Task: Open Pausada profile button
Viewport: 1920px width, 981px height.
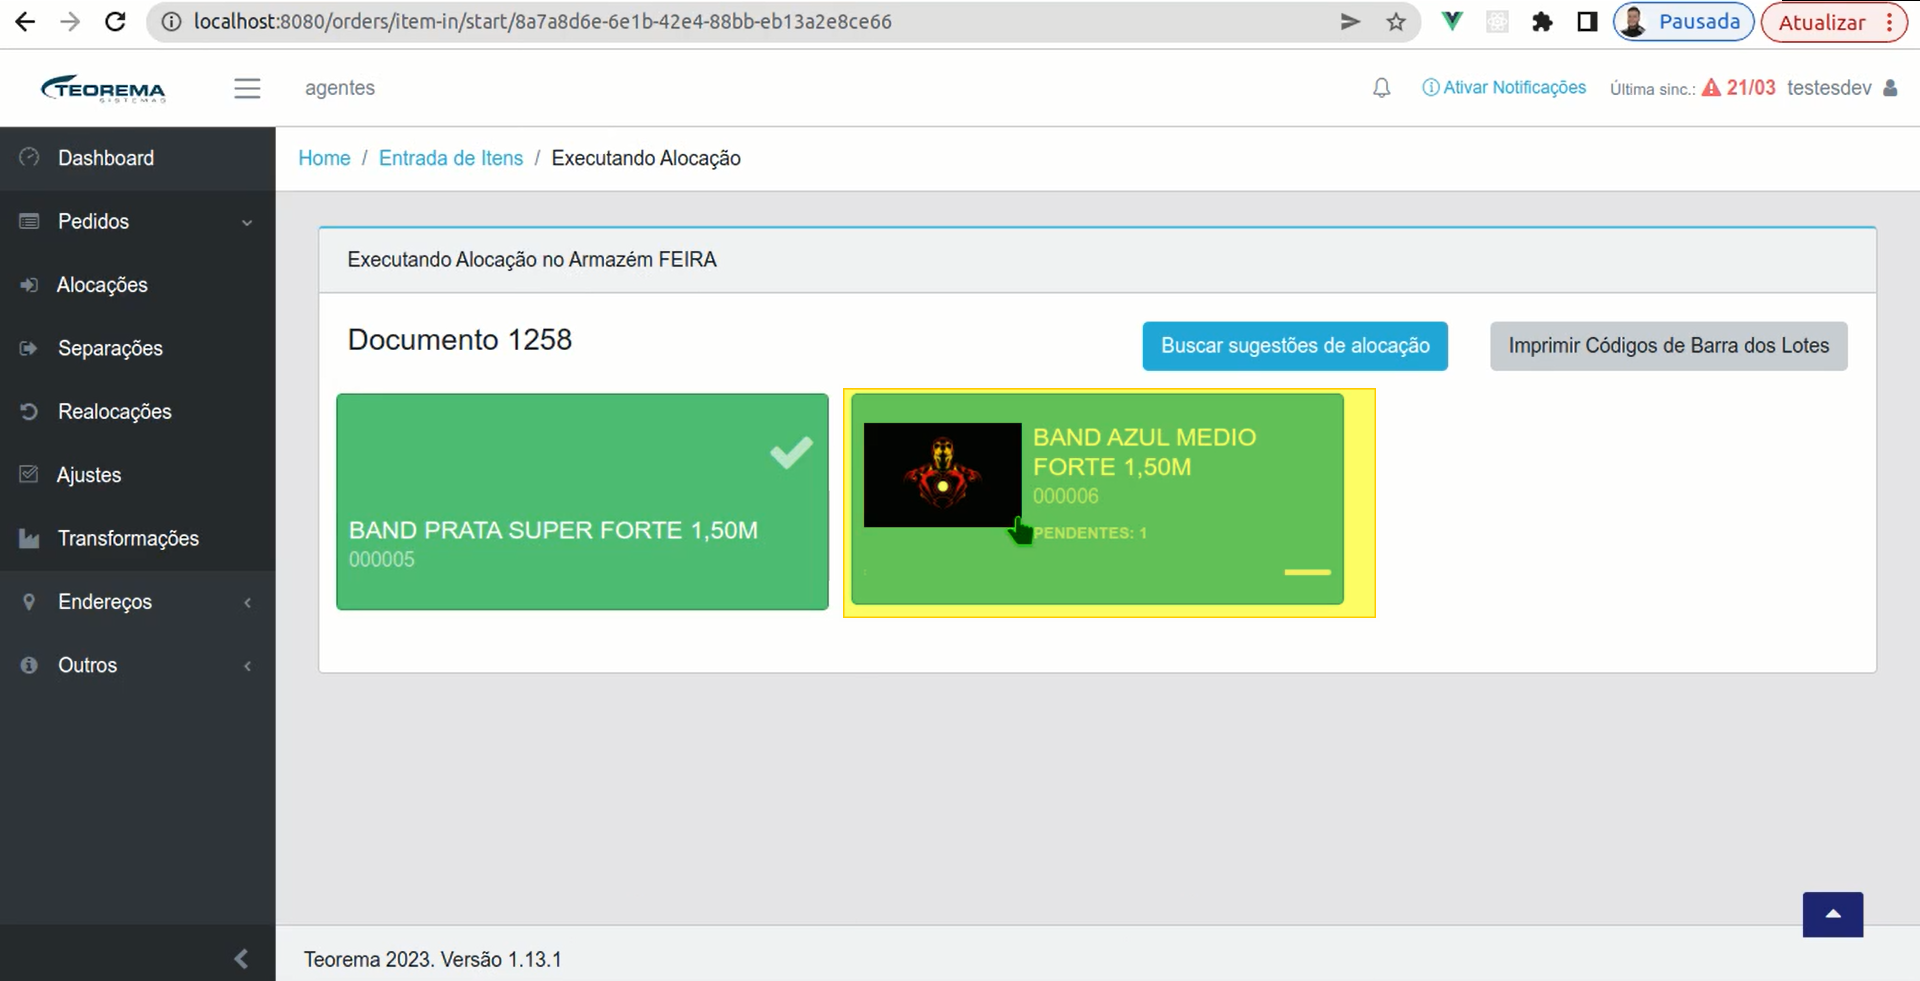Action: [1683, 22]
